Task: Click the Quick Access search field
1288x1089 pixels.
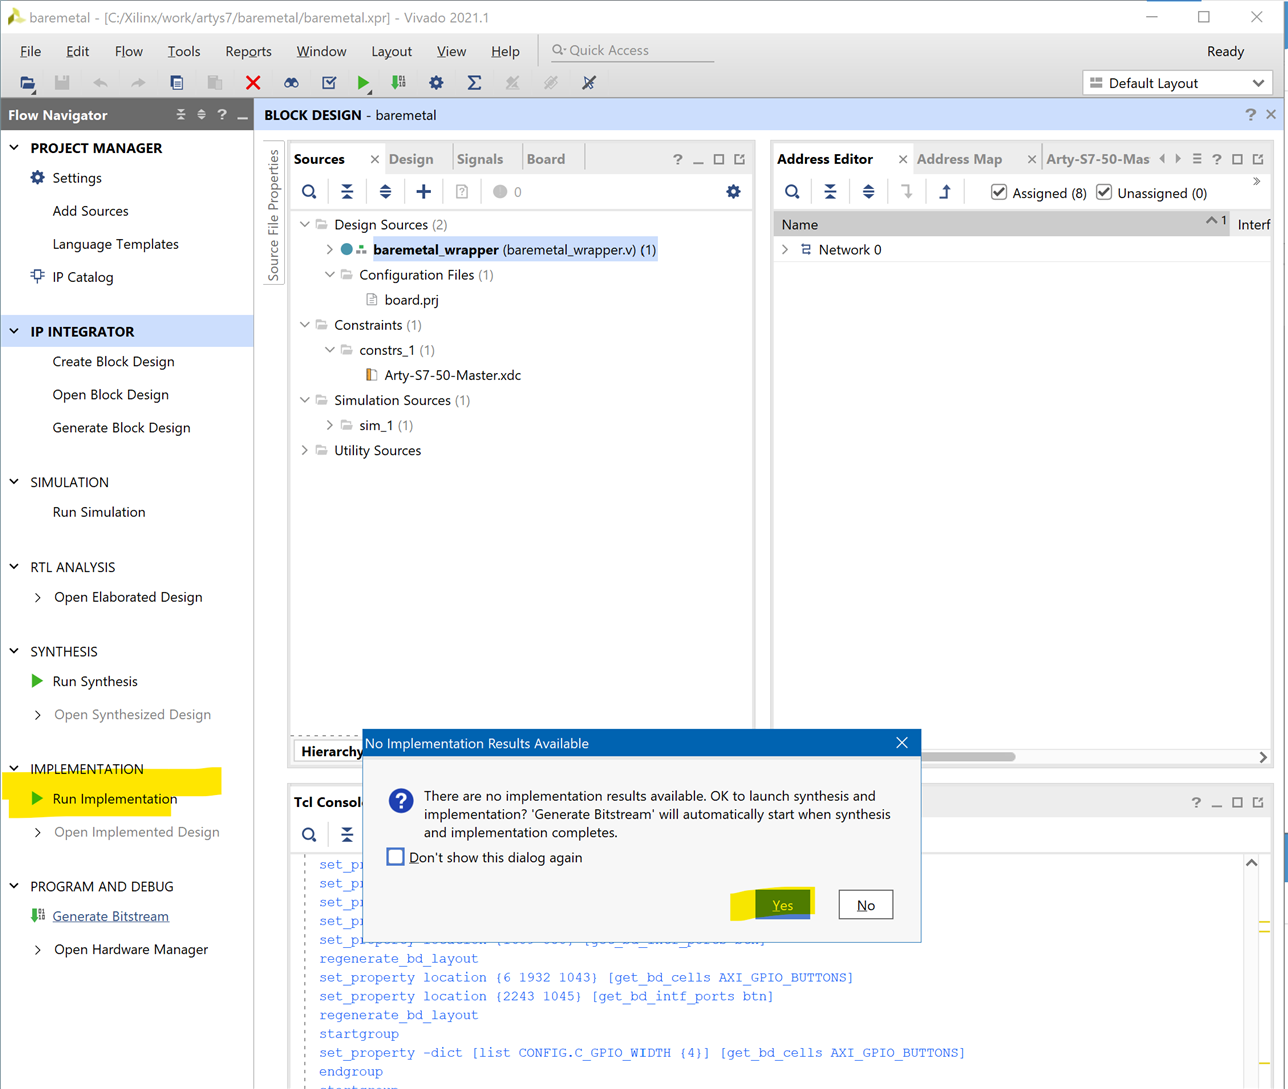Action: [x=632, y=51]
